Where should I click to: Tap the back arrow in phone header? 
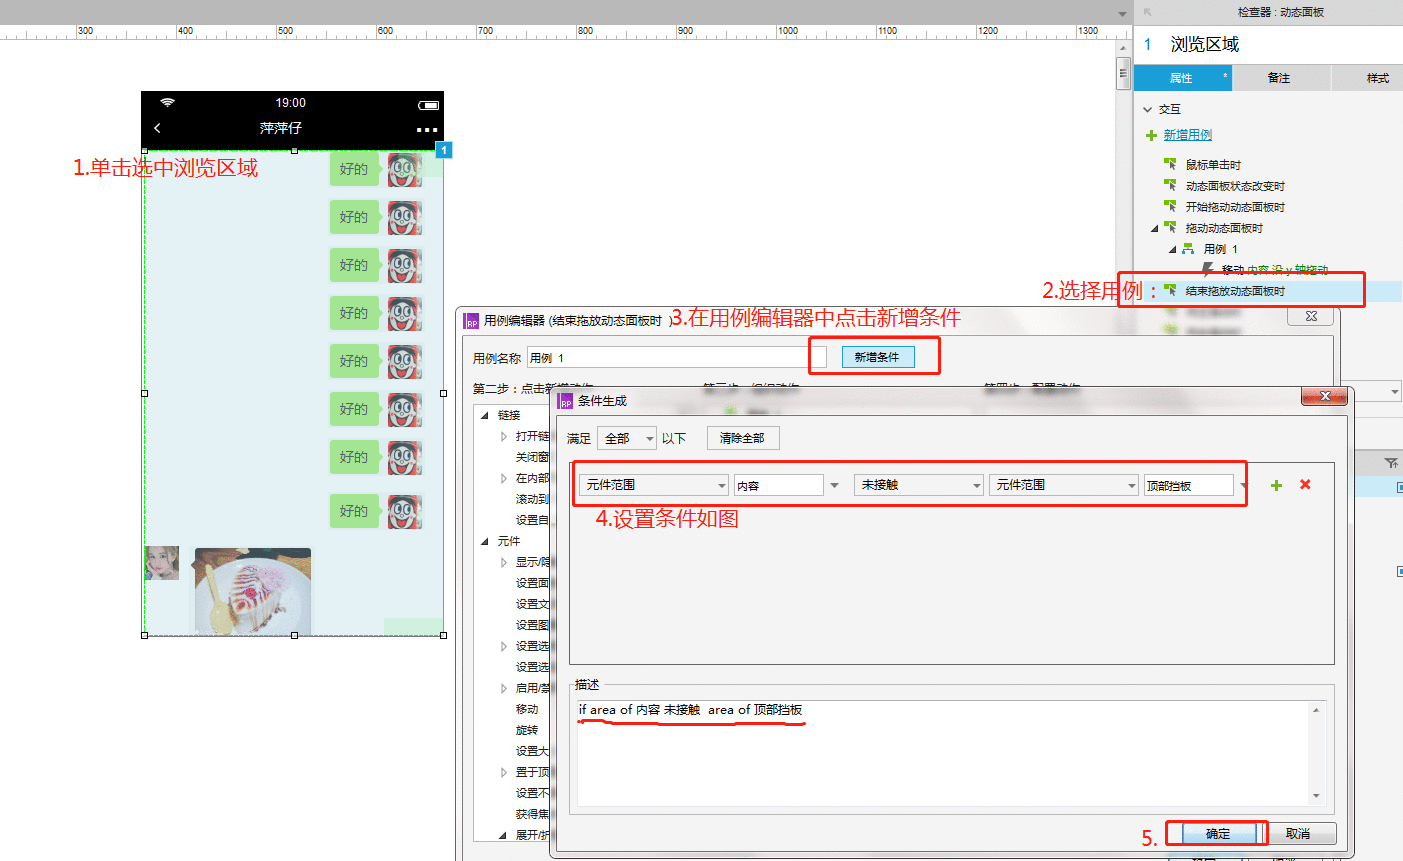coord(157,128)
